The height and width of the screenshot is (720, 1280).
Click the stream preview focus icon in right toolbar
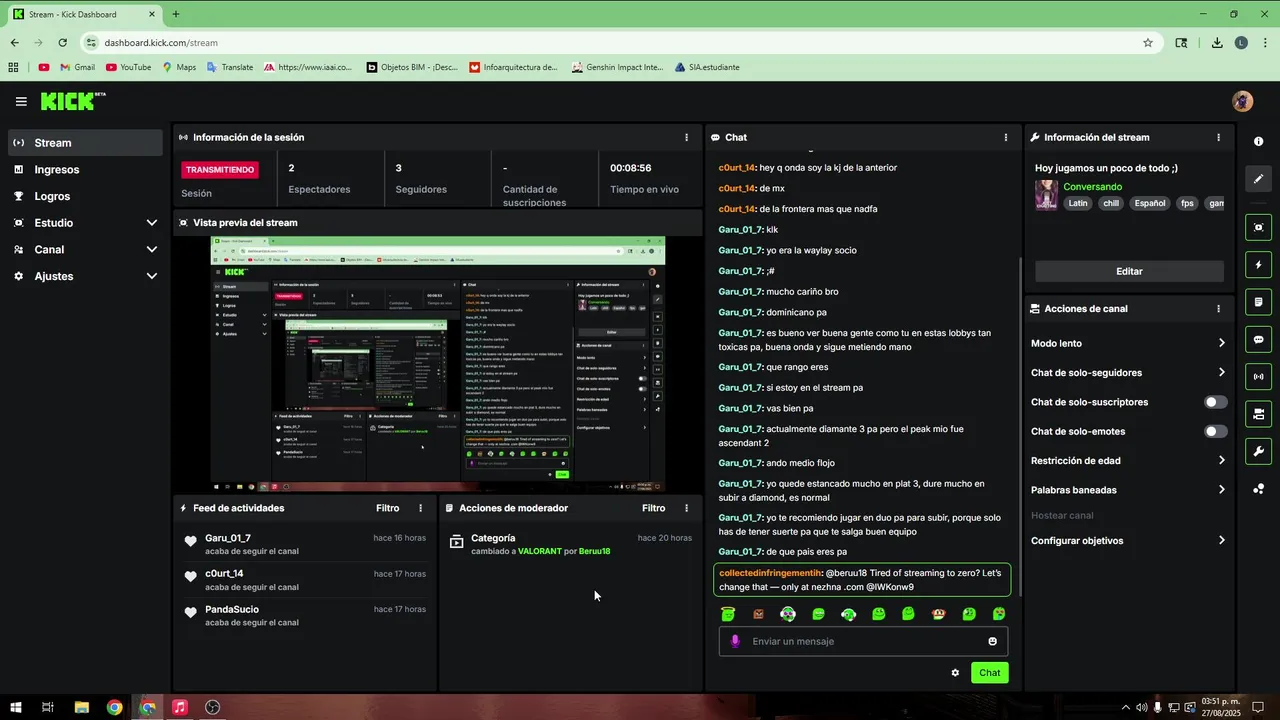pos(1258,228)
